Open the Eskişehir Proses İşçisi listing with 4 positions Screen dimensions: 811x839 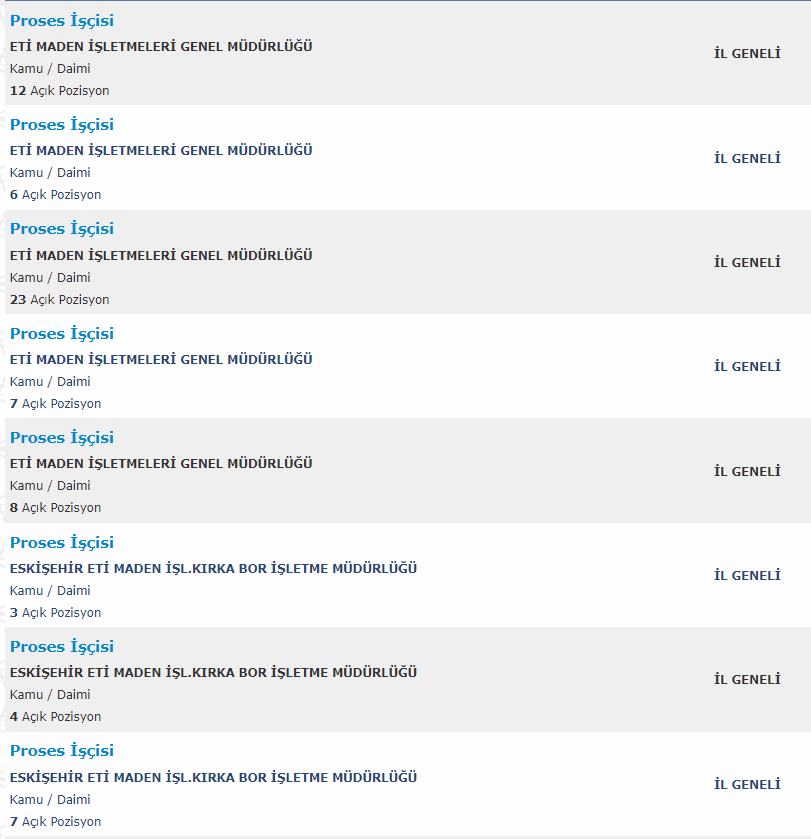click(61, 647)
